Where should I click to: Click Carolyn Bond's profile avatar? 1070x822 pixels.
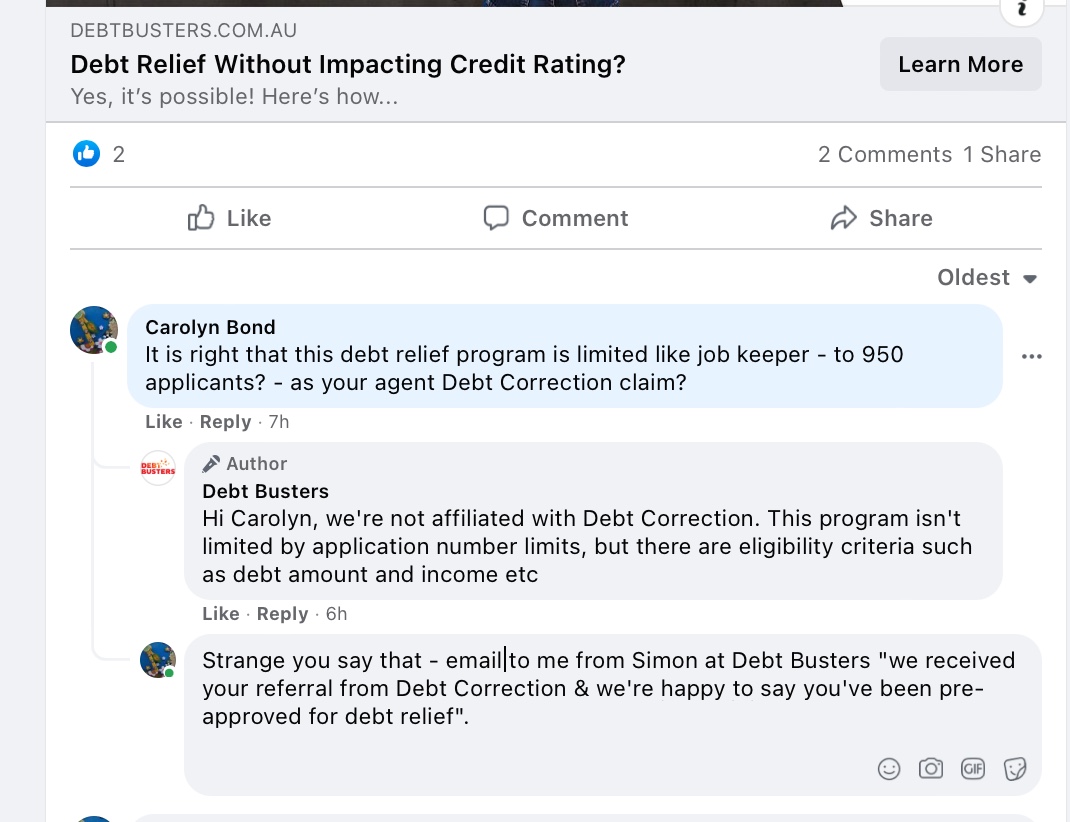(x=94, y=330)
